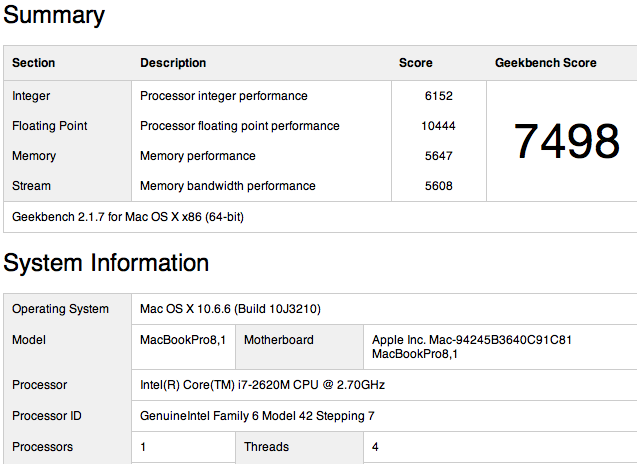Click the Section column header

click(33, 63)
